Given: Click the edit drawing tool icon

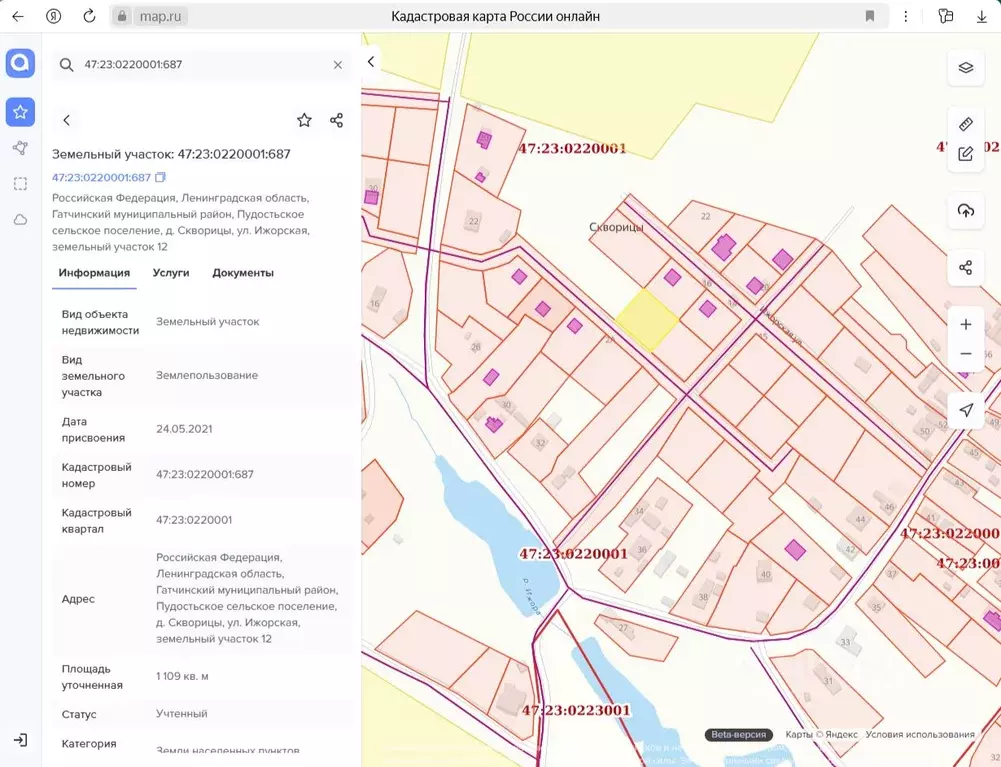Looking at the screenshot, I should [x=965, y=154].
